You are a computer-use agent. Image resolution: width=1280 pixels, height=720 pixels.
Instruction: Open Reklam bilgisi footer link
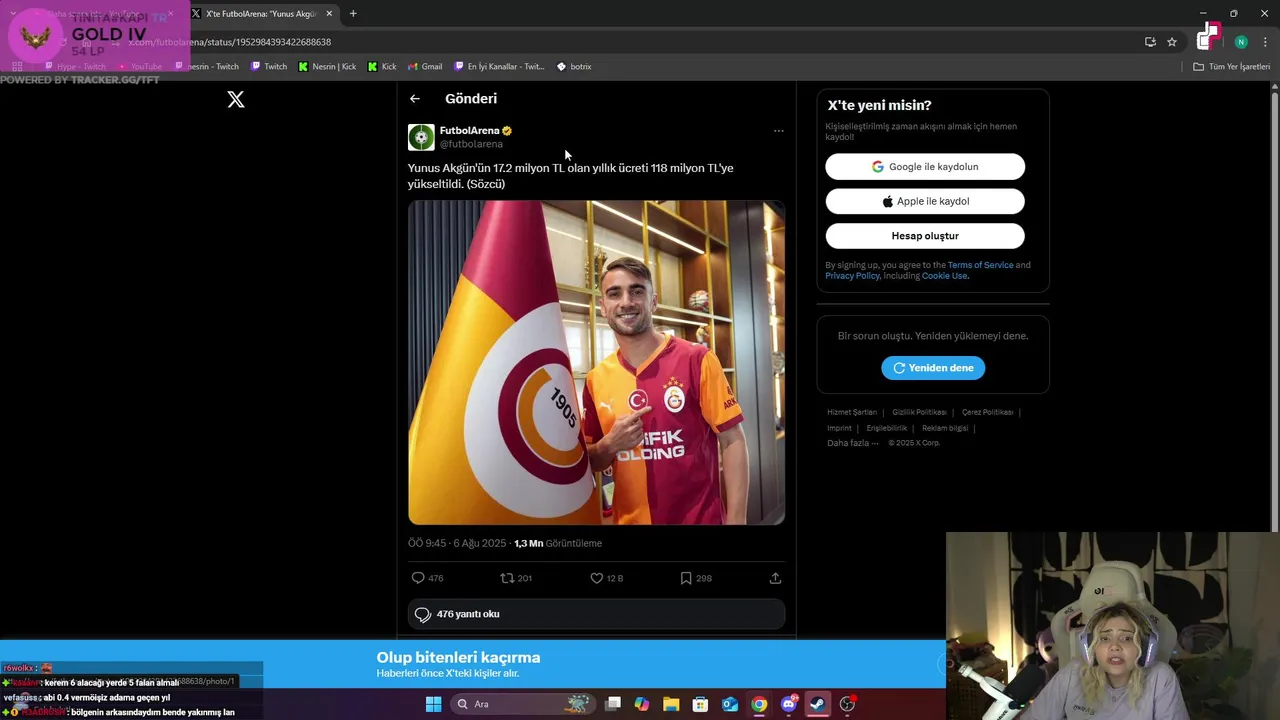(x=945, y=428)
